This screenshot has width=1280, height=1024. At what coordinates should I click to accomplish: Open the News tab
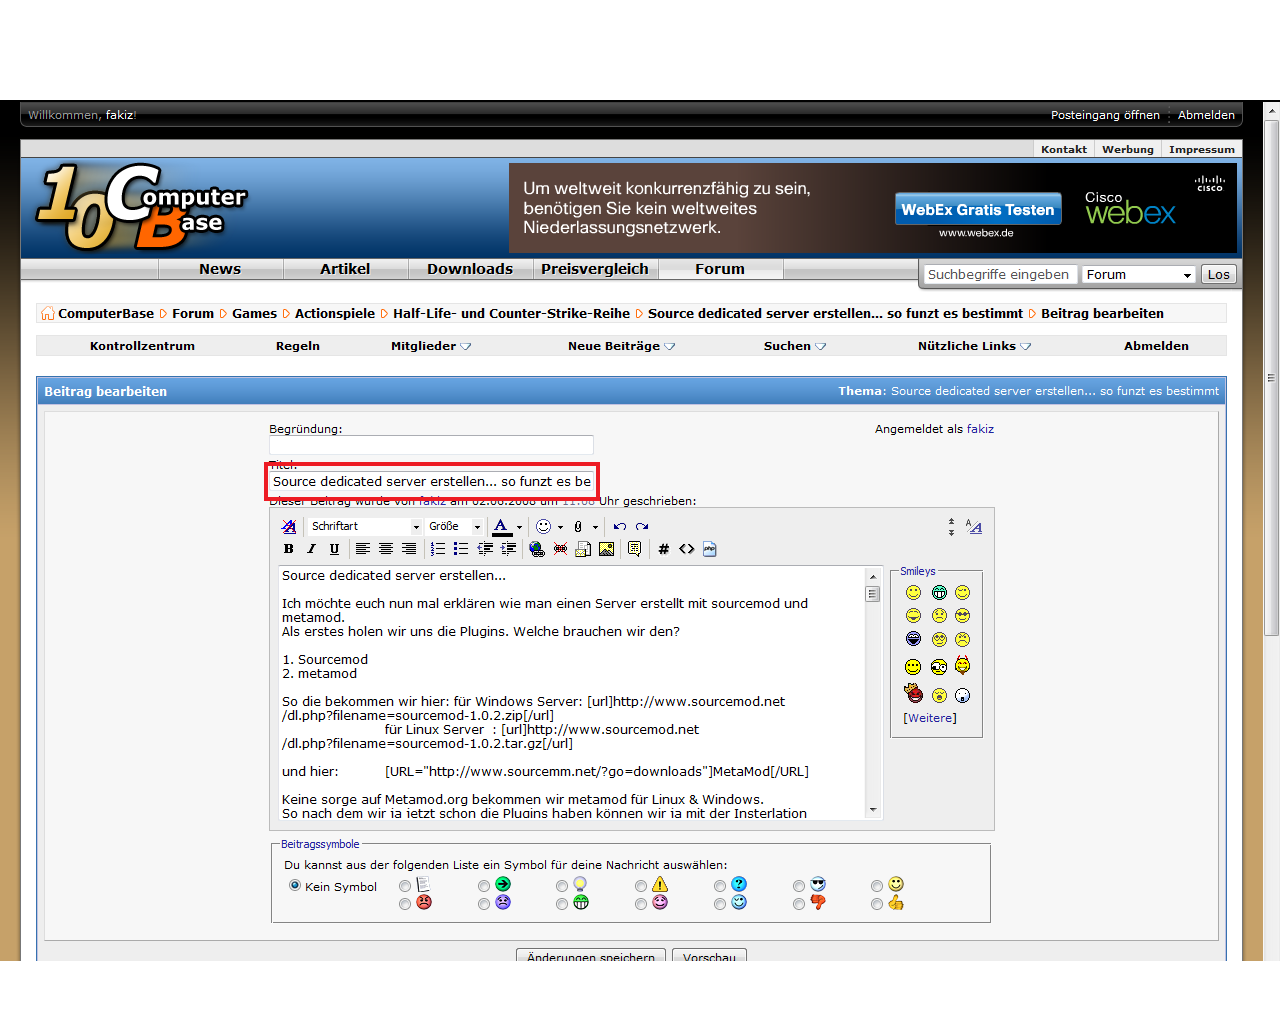tap(220, 269)
